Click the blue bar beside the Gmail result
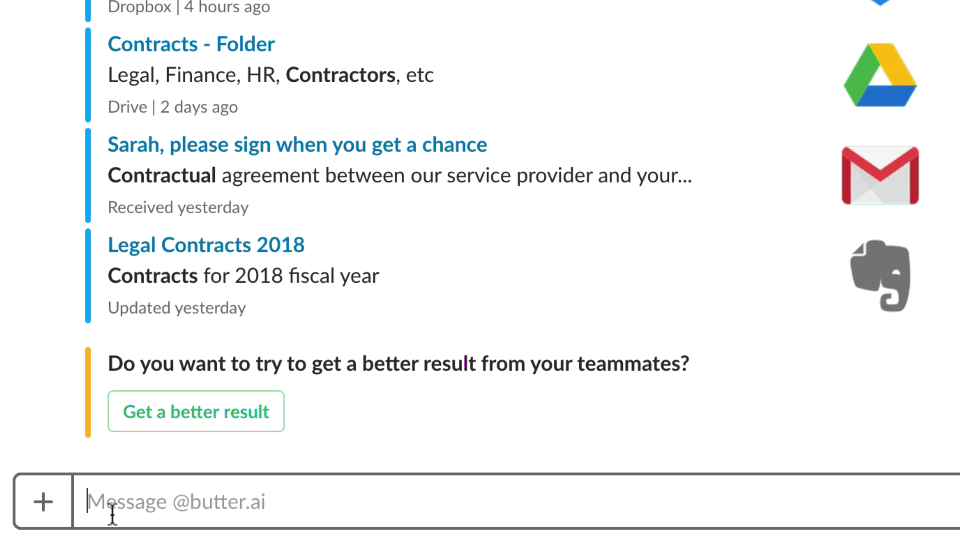The width and height of the screenshot is (960, 540). 88,175
